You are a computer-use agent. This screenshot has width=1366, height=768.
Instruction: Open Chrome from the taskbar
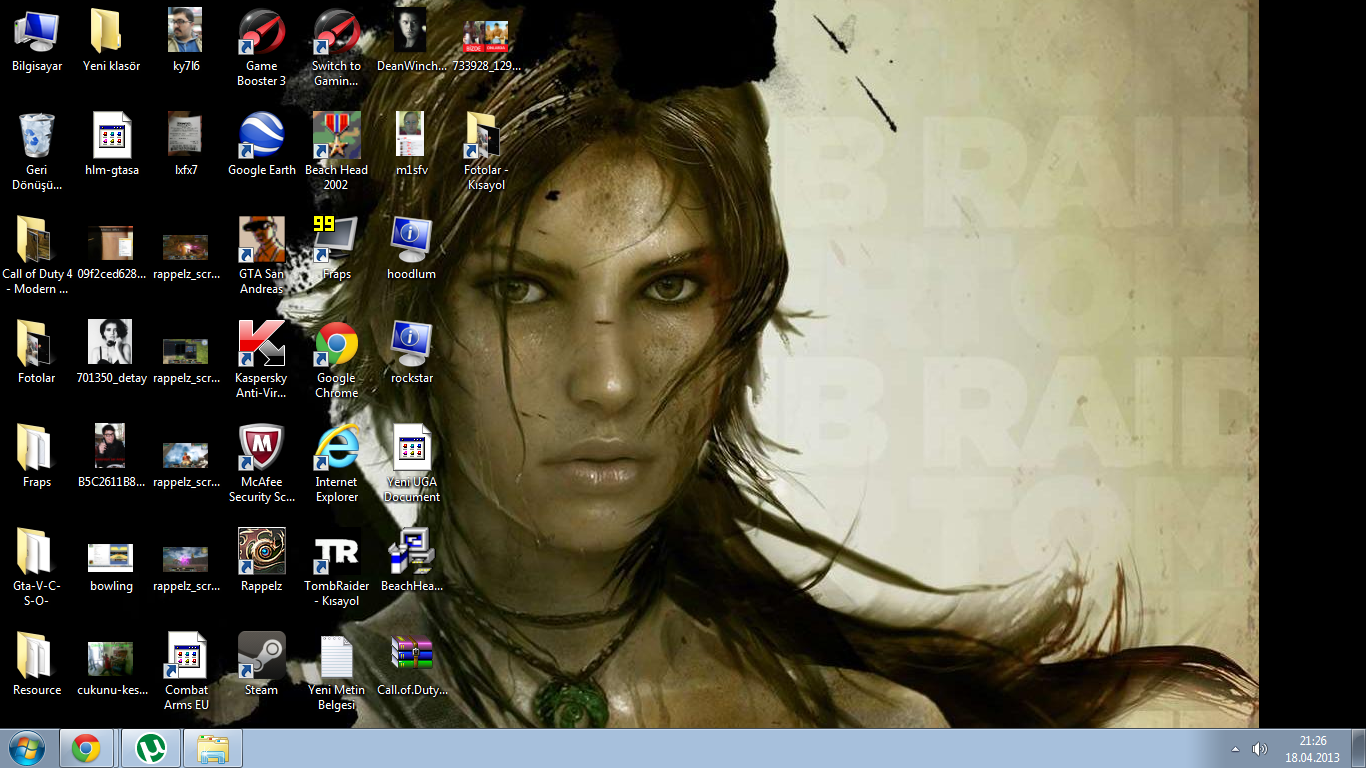86,748
